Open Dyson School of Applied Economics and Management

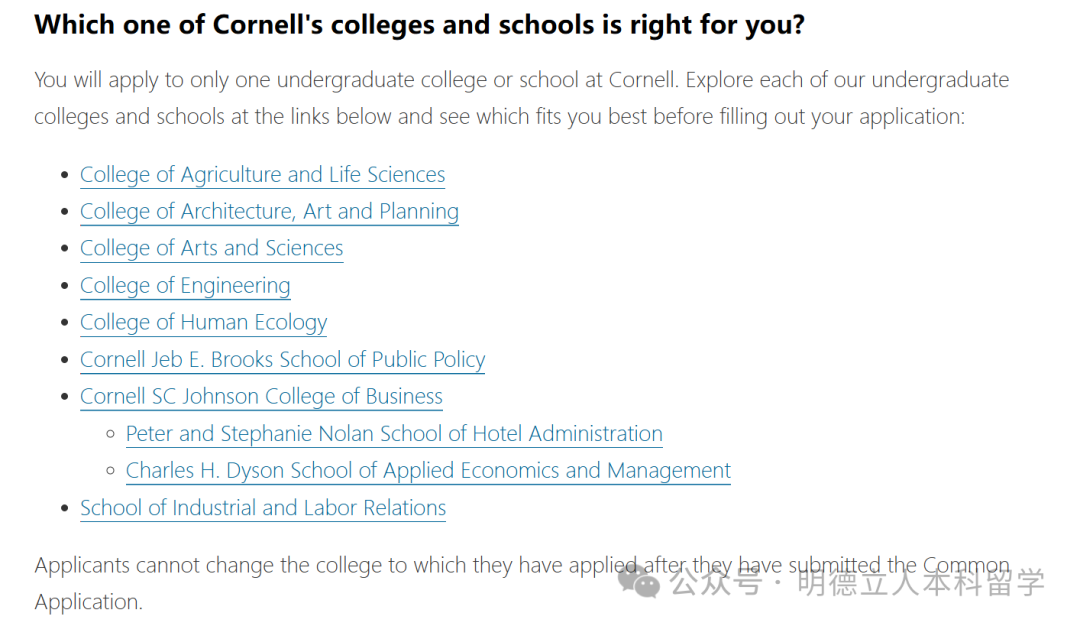click(428, 470)
